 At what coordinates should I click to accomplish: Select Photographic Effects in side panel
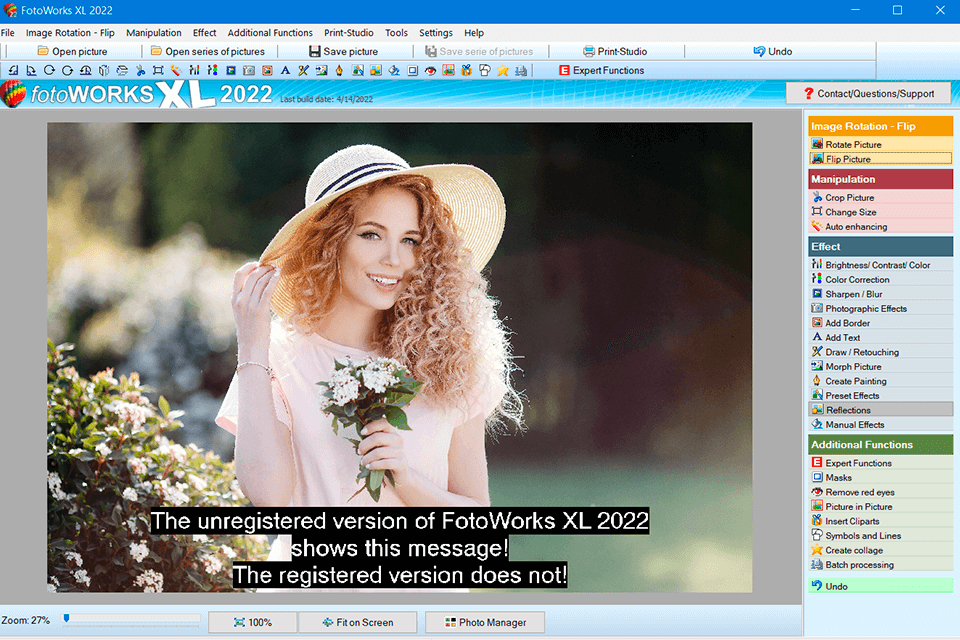pyautogui.click(x=880, y=309)
